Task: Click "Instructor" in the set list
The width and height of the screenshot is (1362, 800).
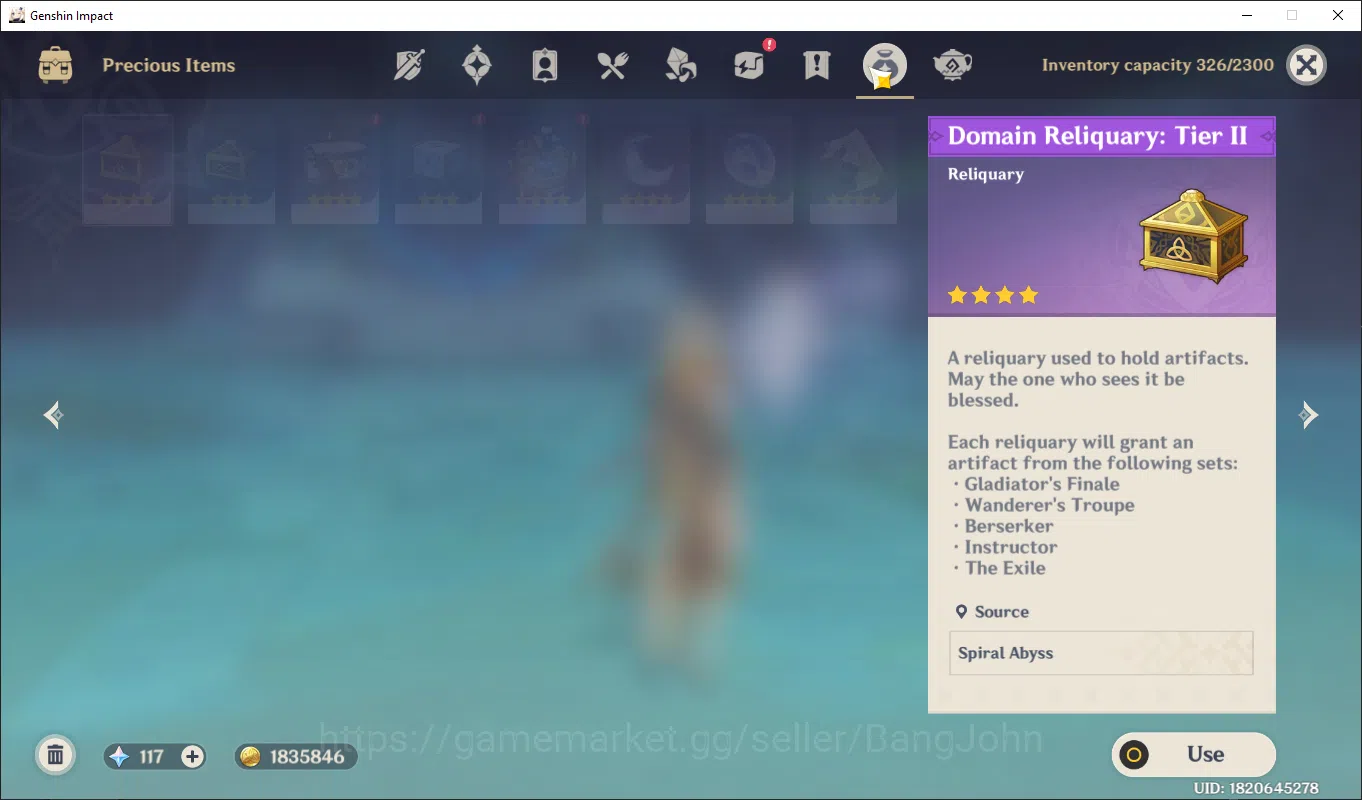Action: pos(1011,547)
